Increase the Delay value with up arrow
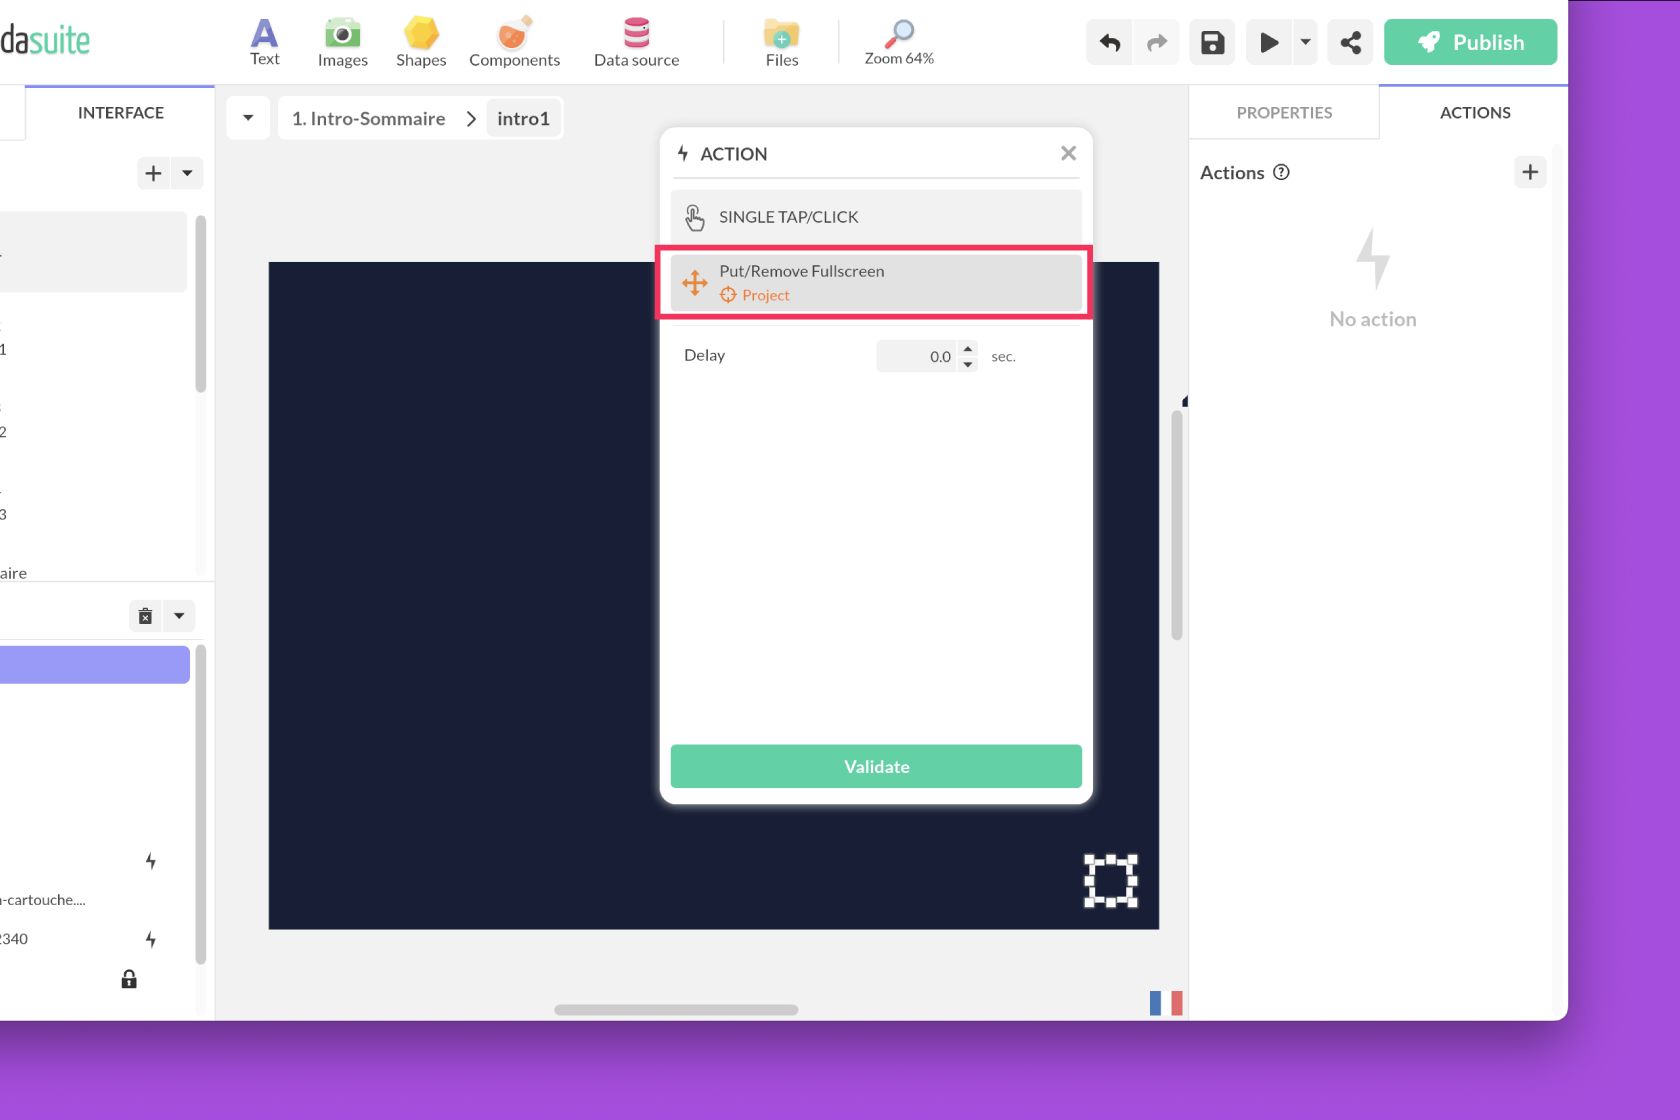This screenshot has width=1680, height=1120. coord(967,349)
